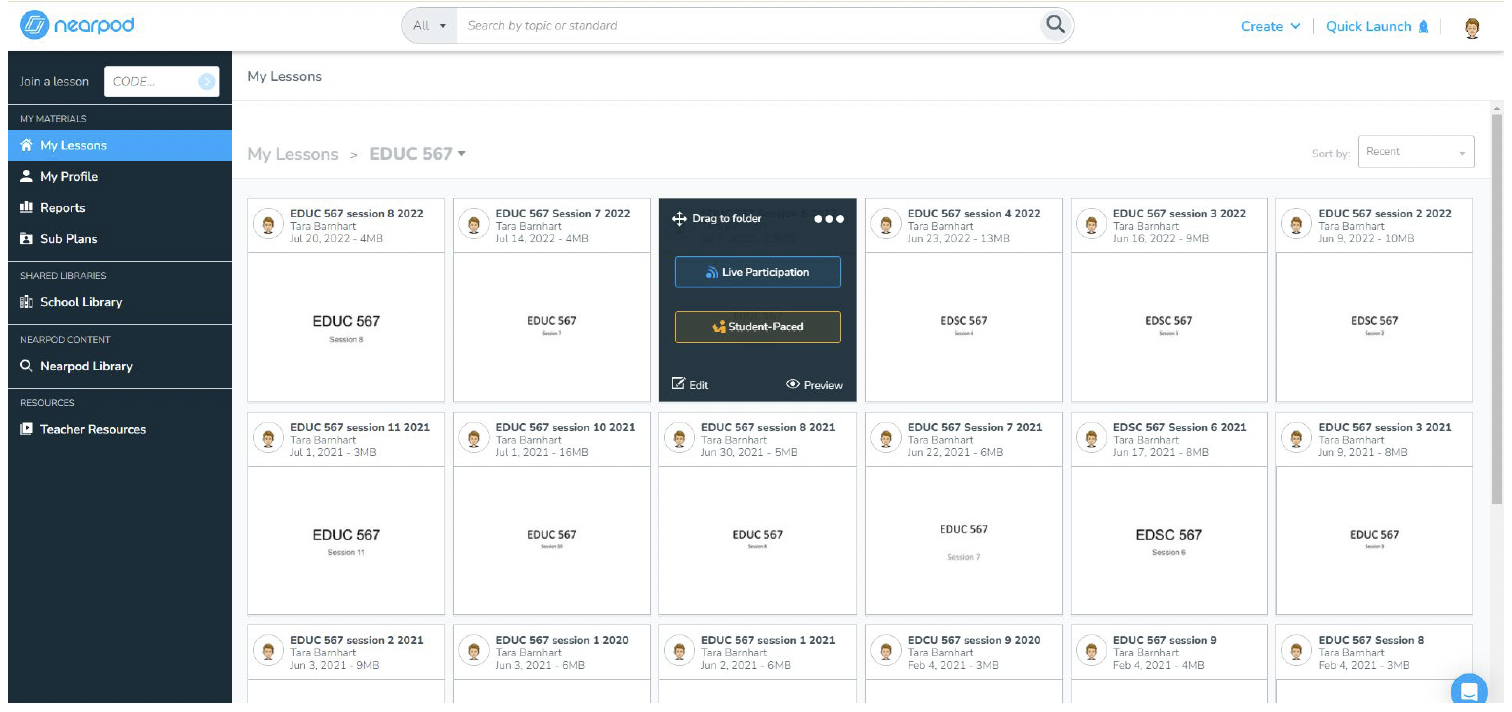Click the Quick Launch link

(x=1368, y=27)
